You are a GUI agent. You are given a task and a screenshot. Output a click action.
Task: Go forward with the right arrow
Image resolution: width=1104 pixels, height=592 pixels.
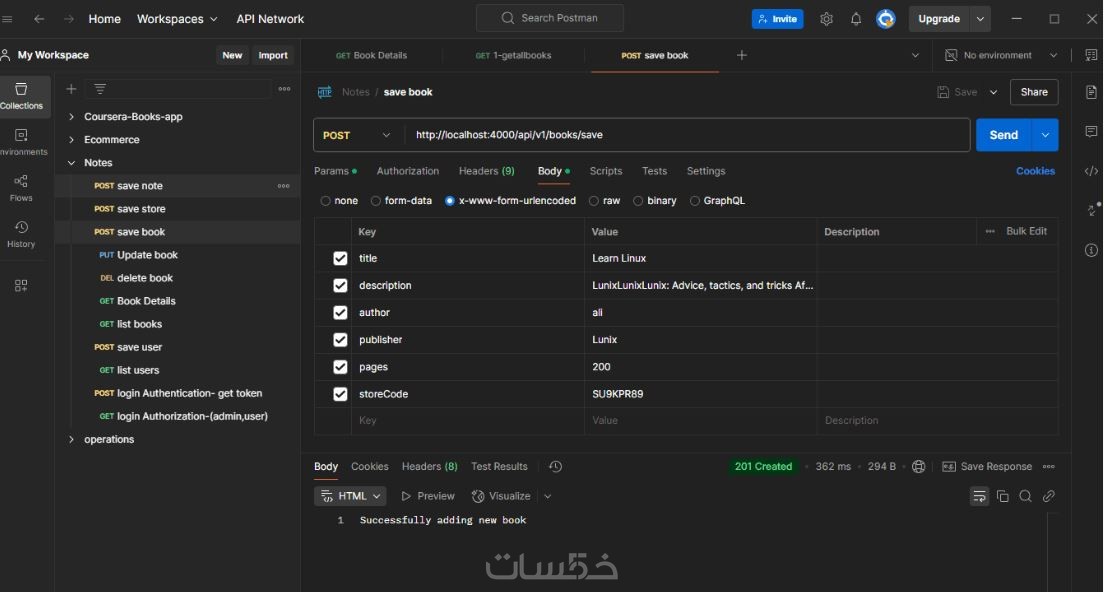point(68,19)
